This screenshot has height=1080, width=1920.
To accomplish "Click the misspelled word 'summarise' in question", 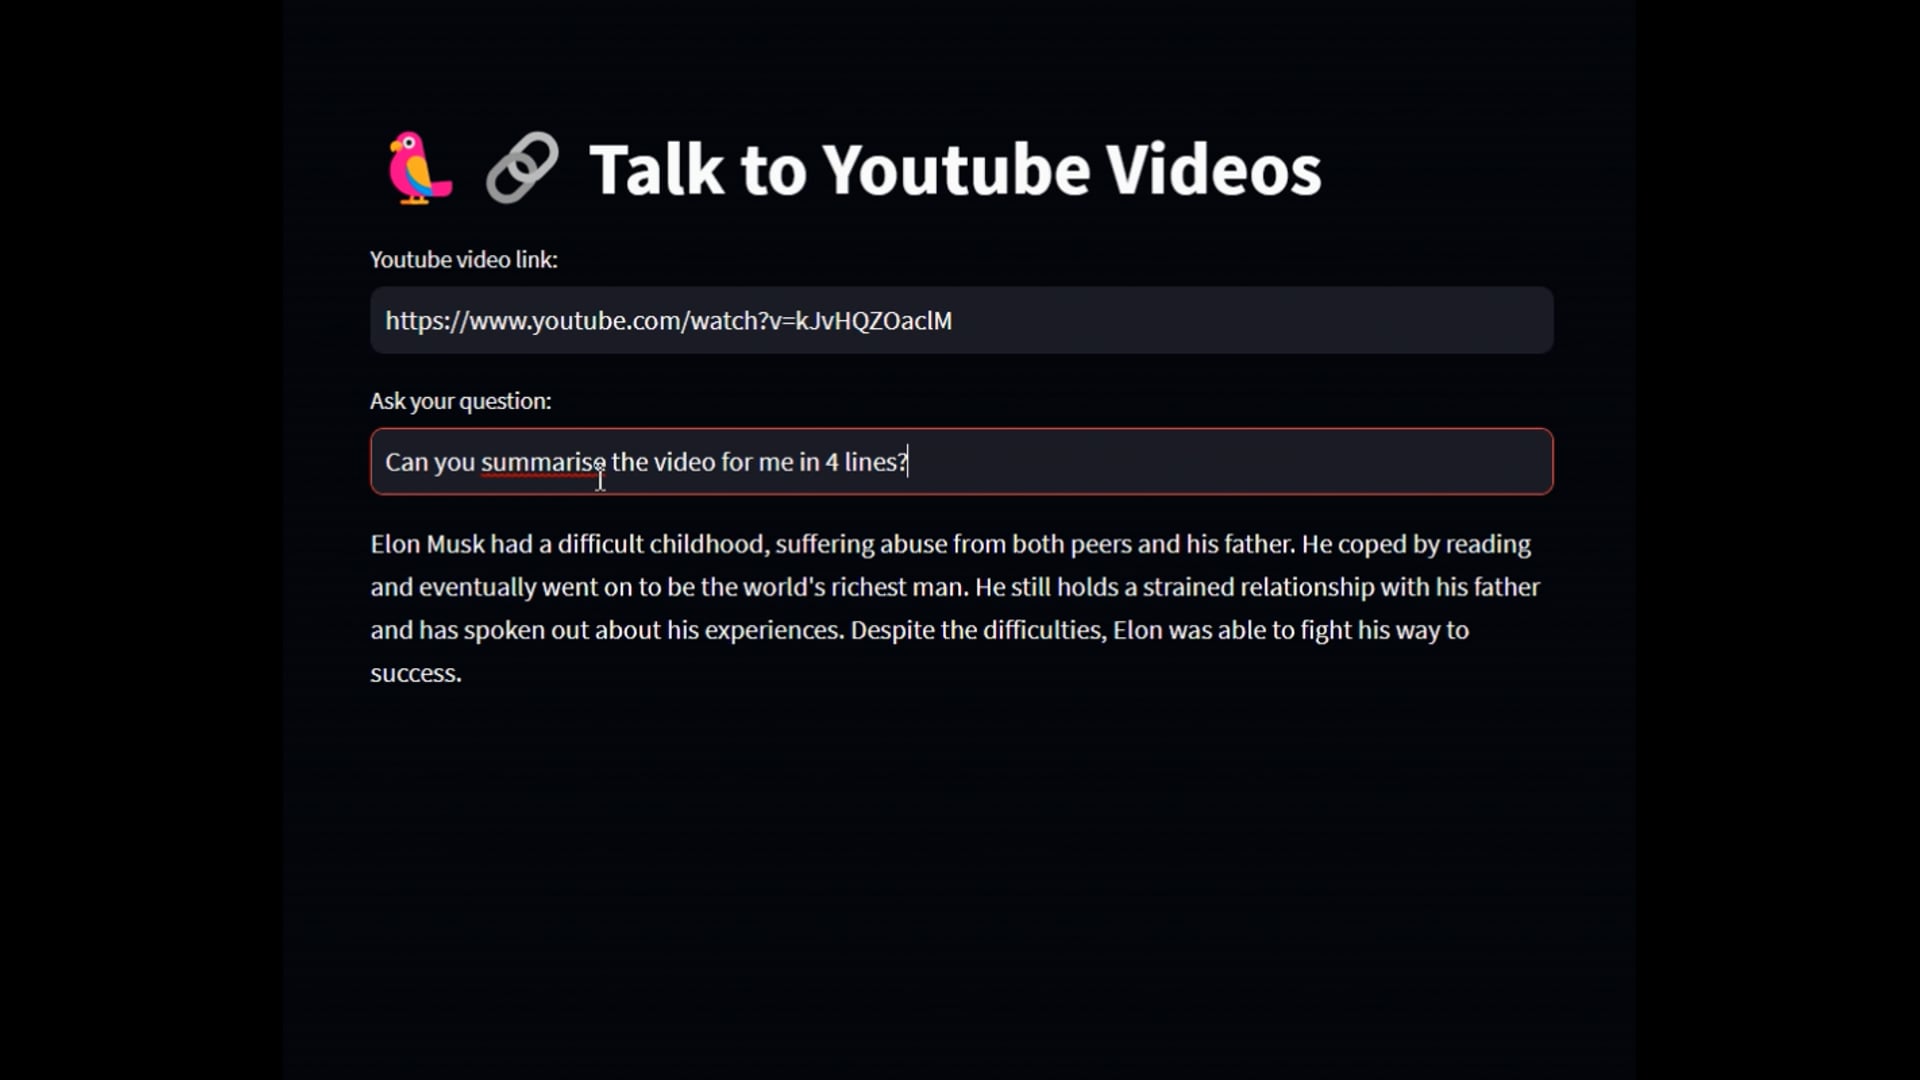I will click(543, 462).
